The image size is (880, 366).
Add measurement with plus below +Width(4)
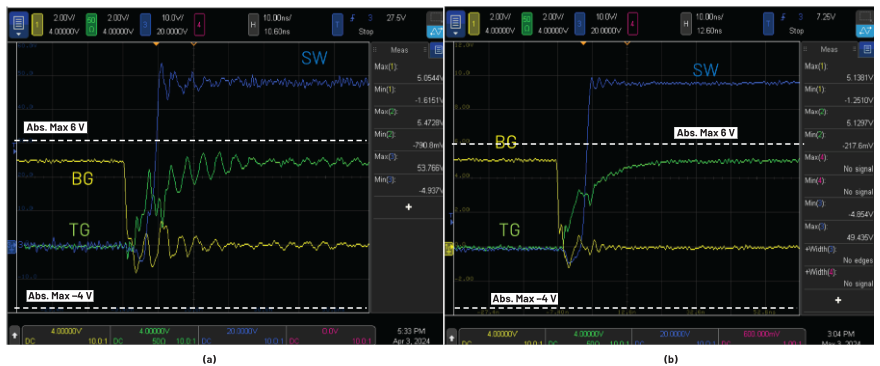pyautogui.click(x=838, y=300)
